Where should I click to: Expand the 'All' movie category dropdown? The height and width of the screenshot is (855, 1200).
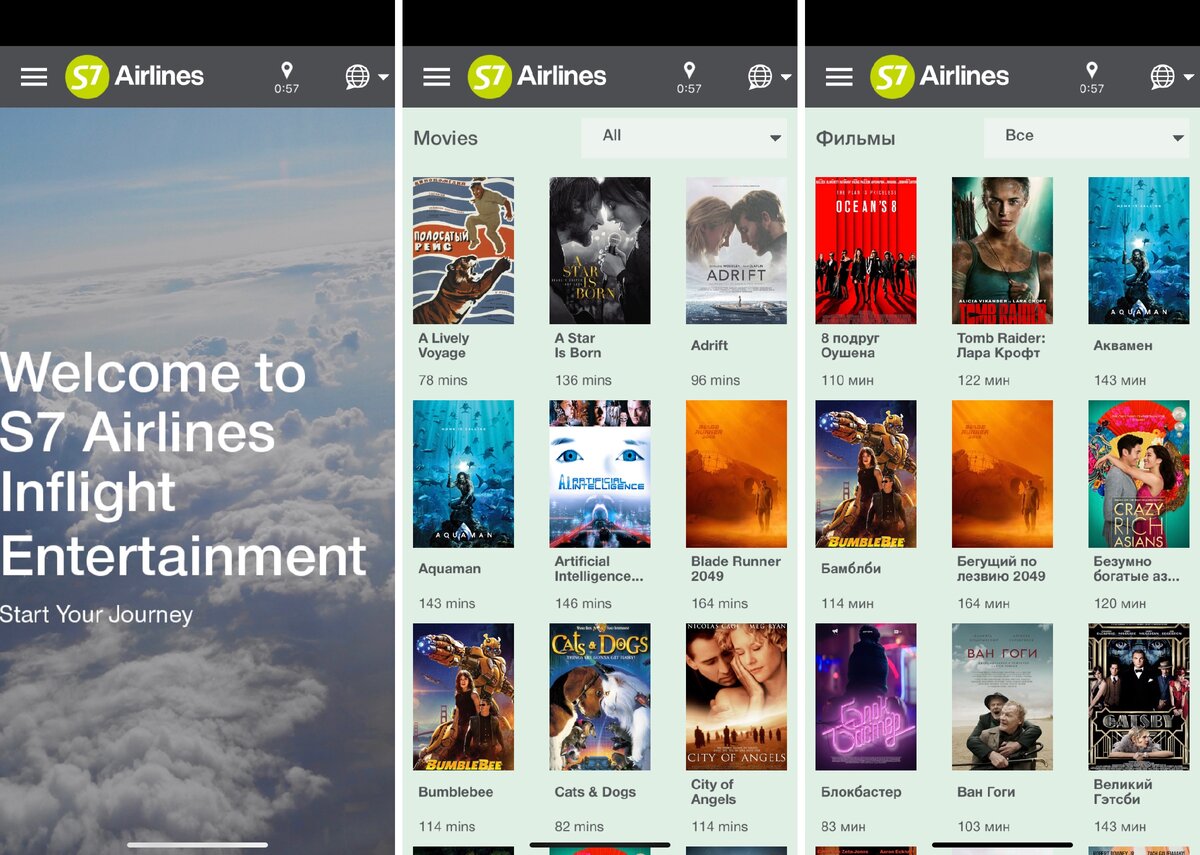[x=684, y=137]
